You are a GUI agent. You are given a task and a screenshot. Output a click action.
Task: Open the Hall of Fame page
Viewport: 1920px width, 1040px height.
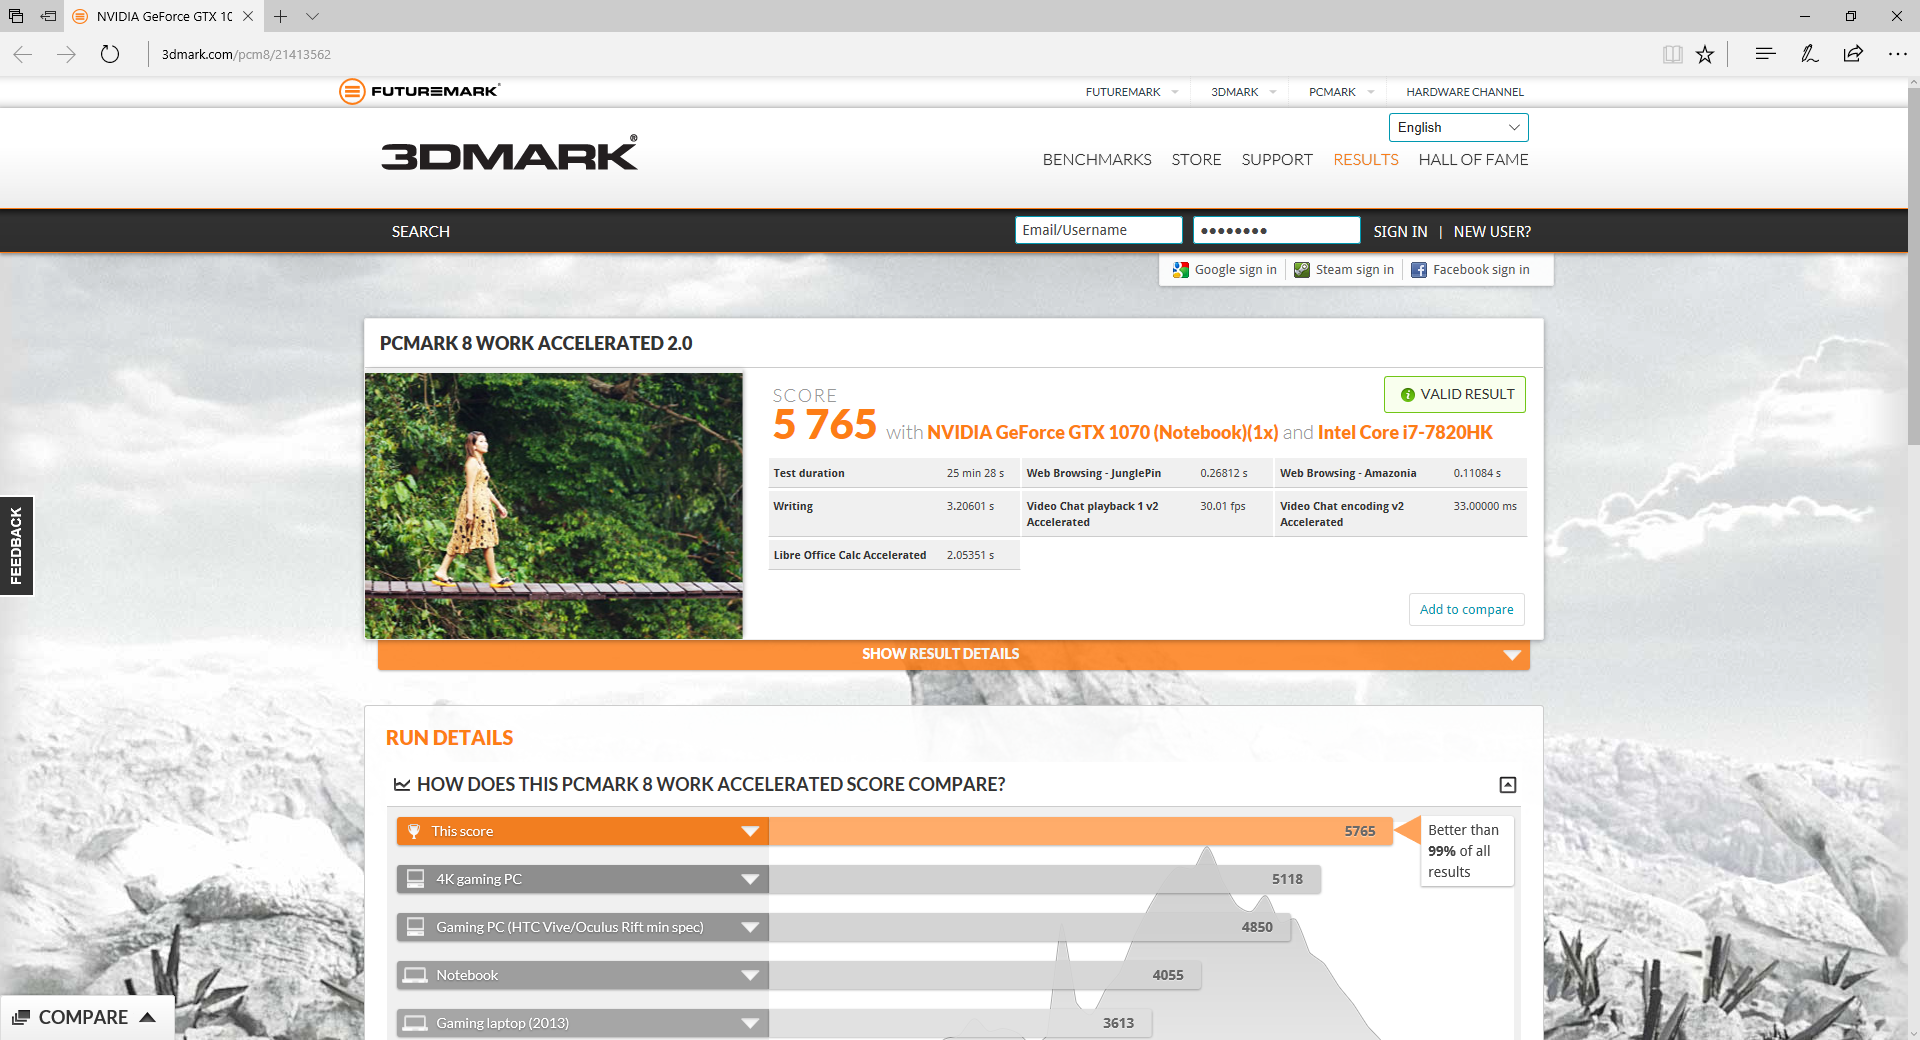click(x=1473, y=160)
